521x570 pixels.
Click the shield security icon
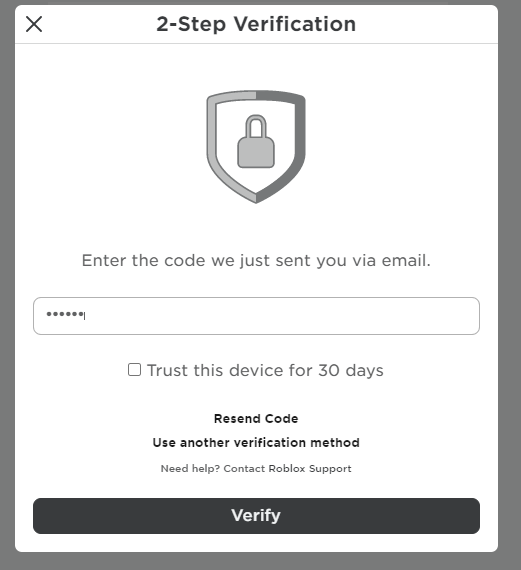(x=256, y=146)
